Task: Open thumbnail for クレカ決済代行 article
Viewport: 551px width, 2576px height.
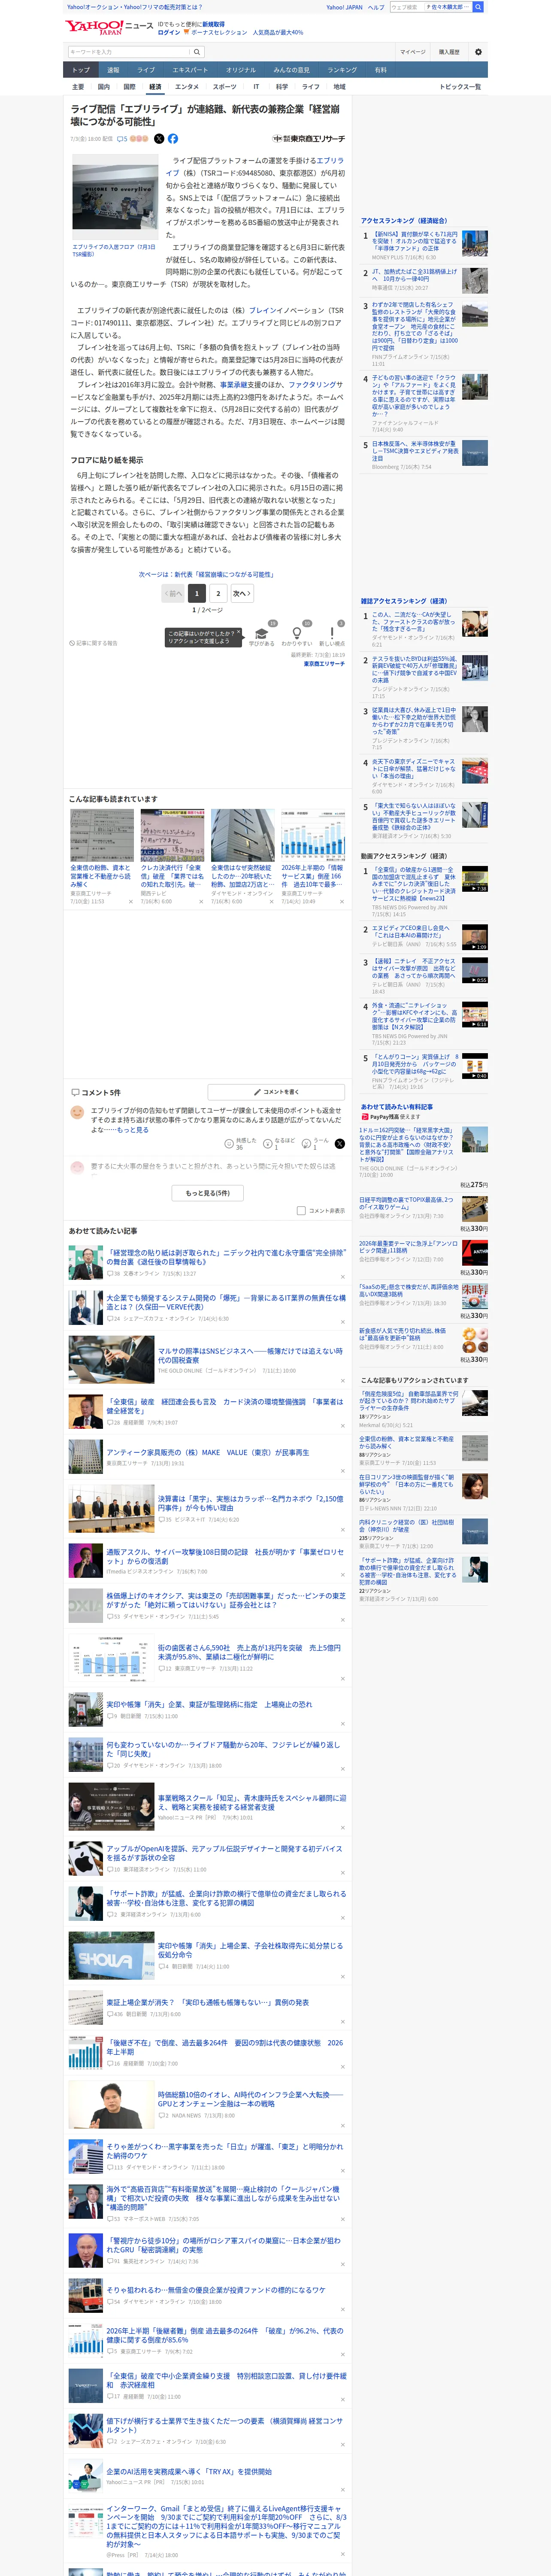Action: (172, 835)
